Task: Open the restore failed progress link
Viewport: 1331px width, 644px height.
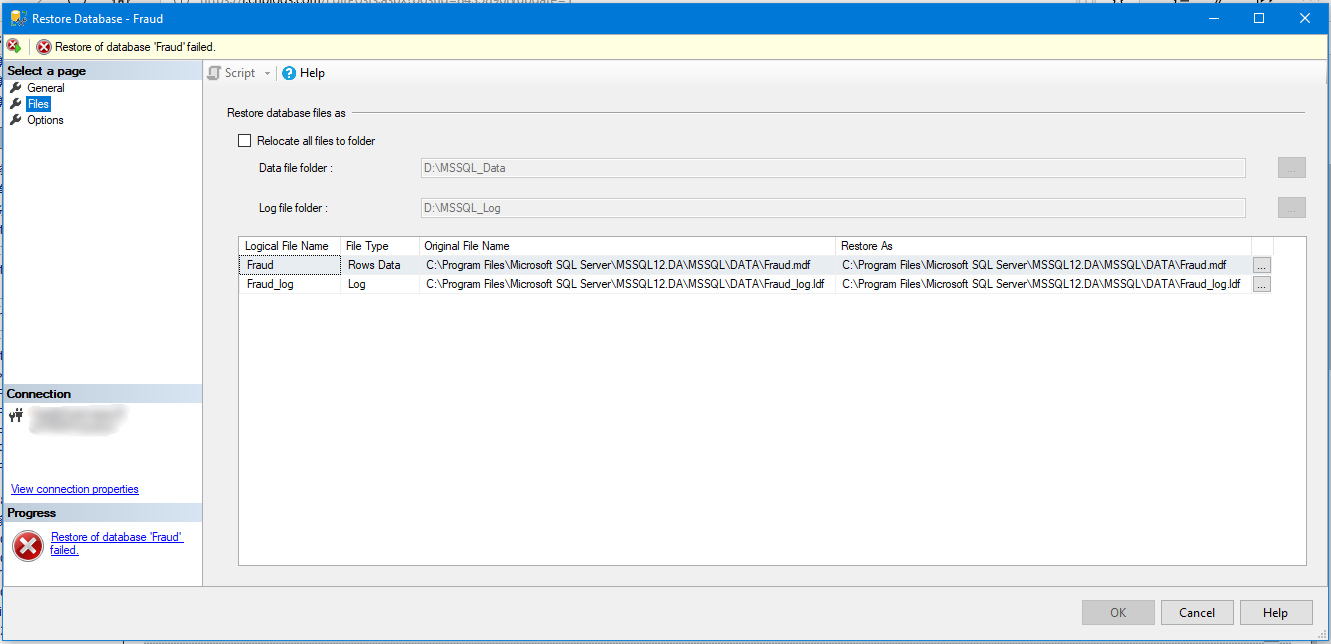Action: (117, 543)
